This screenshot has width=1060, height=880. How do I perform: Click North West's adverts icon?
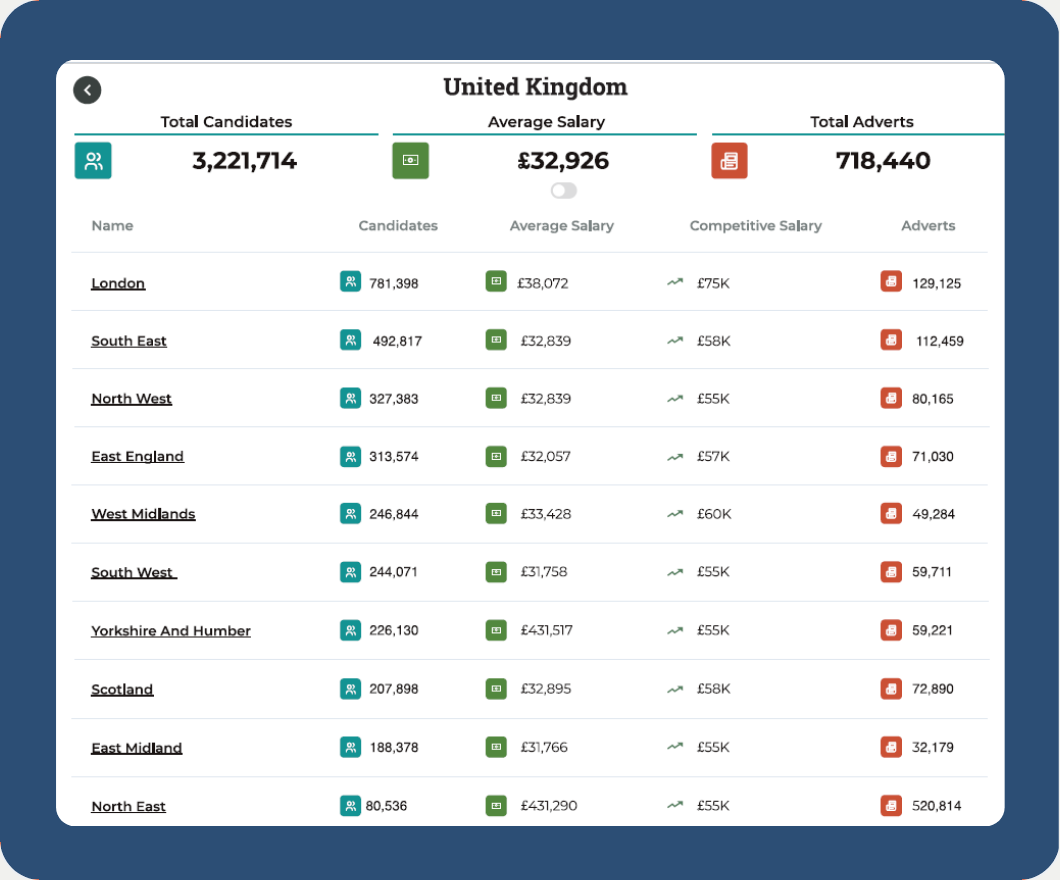(891, 397)
